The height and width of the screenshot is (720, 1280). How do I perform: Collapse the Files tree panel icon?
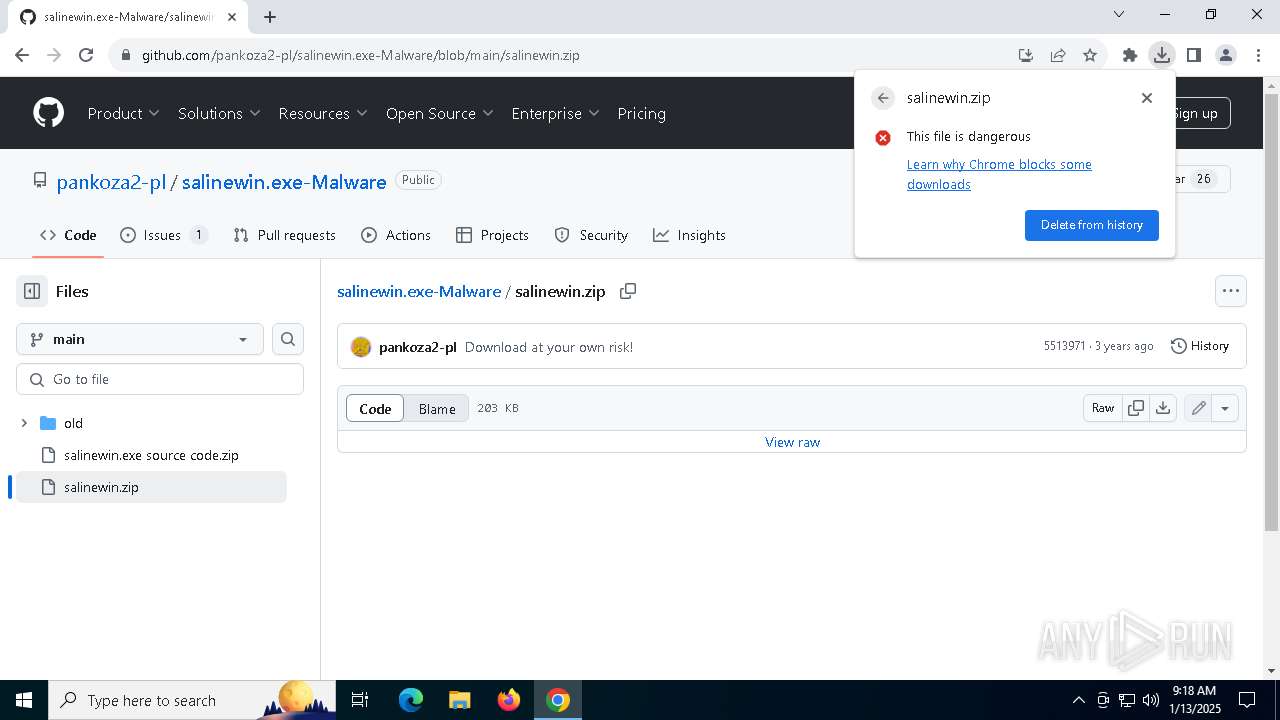(32, 291)
